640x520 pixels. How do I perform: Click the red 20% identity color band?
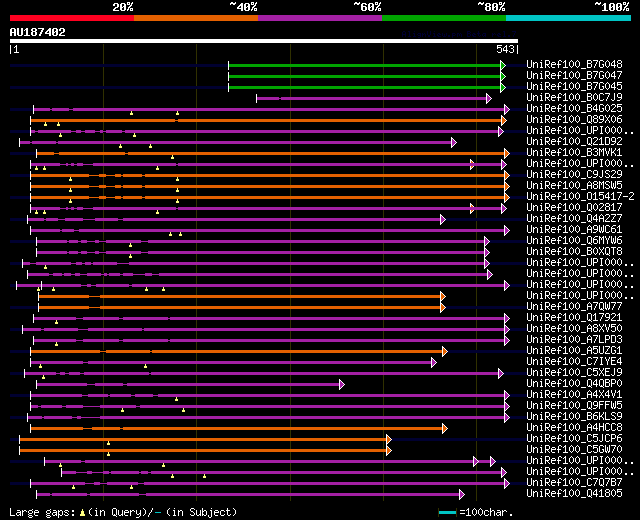[x=72, y=18]
